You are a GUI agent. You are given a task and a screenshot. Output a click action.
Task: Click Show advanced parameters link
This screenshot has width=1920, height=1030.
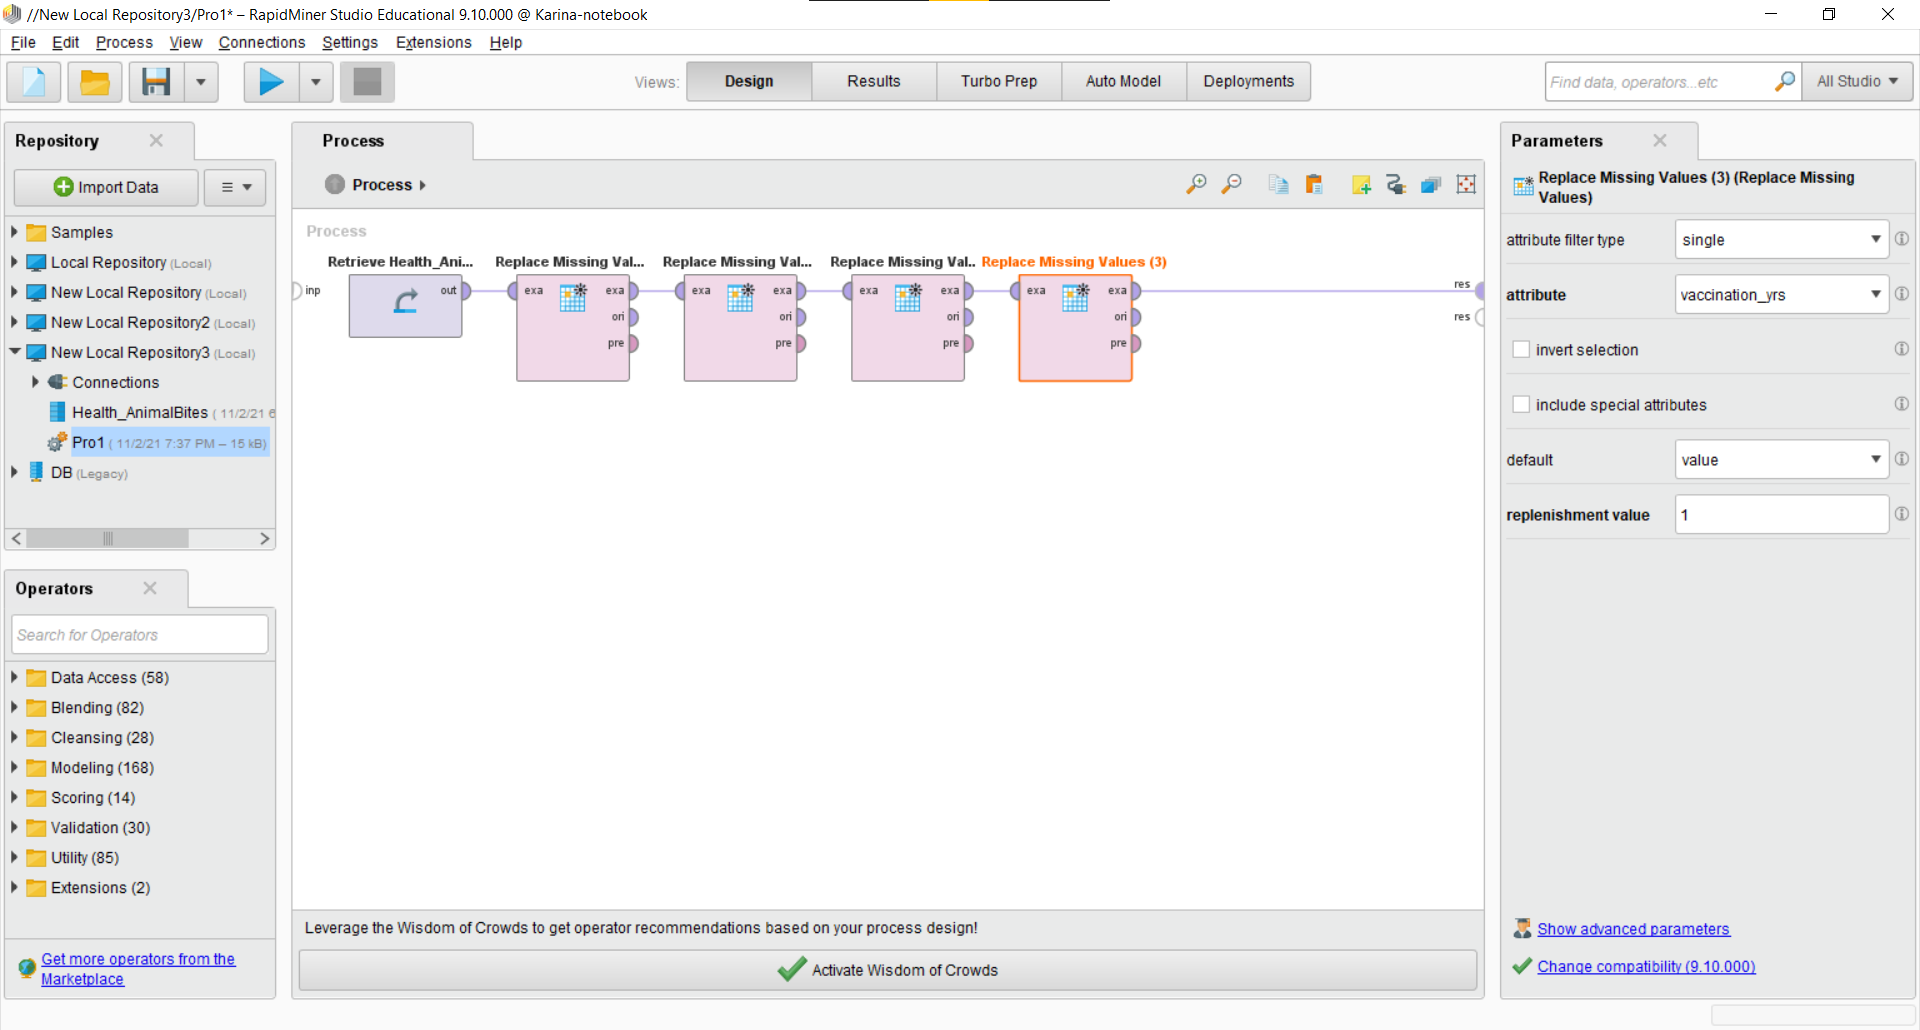pyautogui.click(x=1633, y=929)
